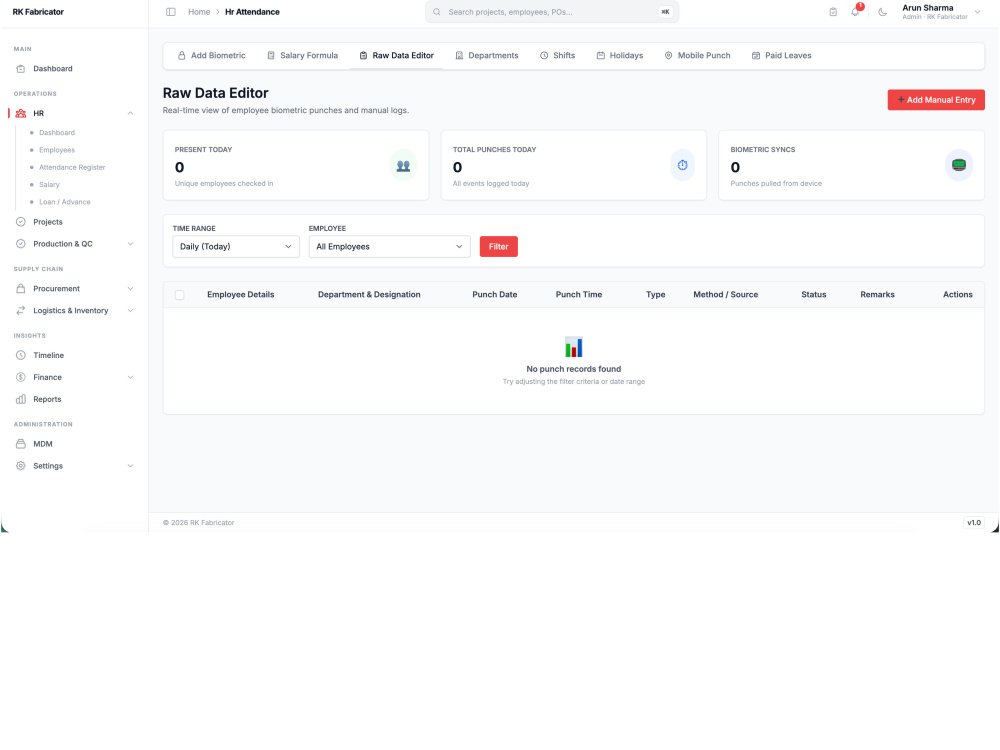Click the Procurement bag icon

(20, 288)
